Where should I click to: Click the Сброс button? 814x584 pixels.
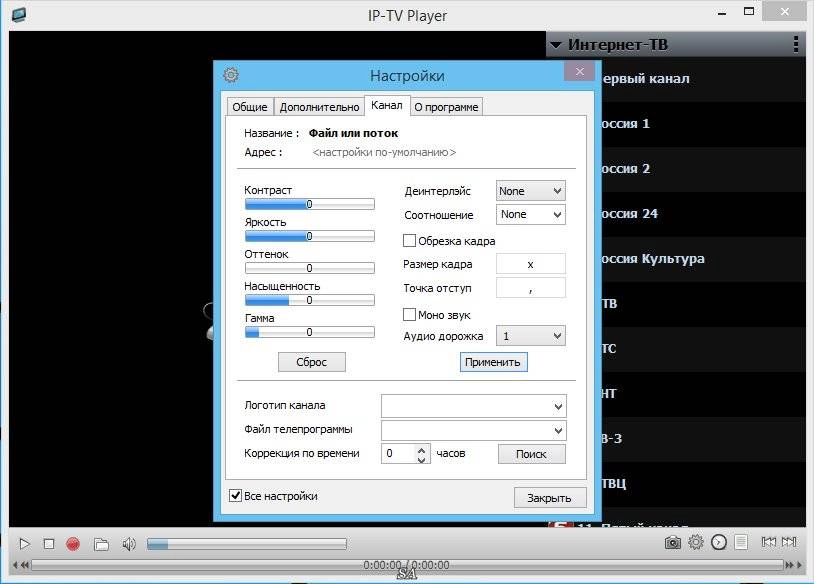(311, 362)
